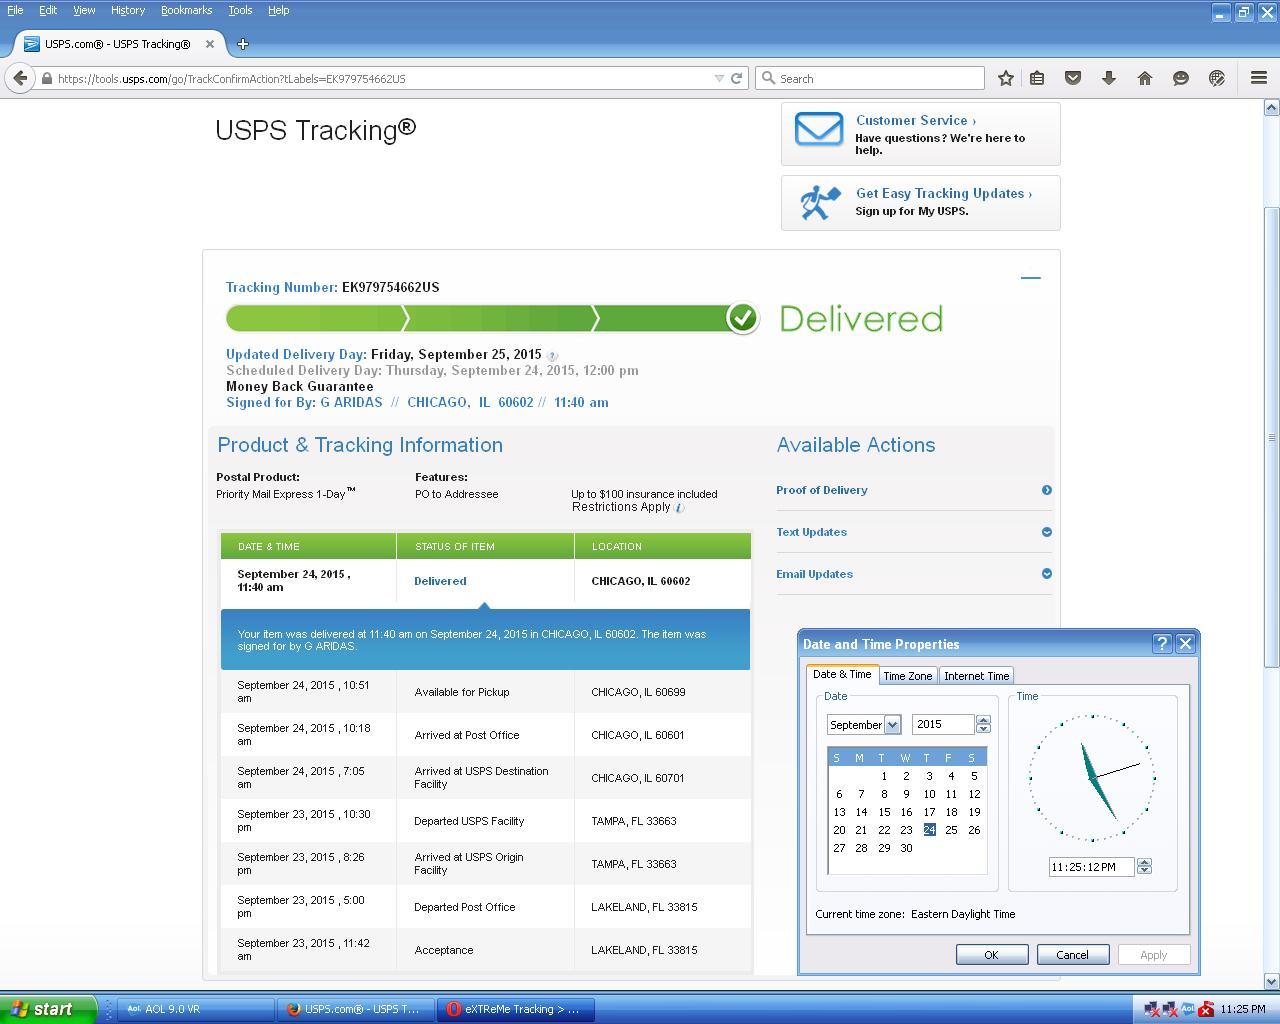
Task: Select the Date & Time tab
Action: click(842, 674)
